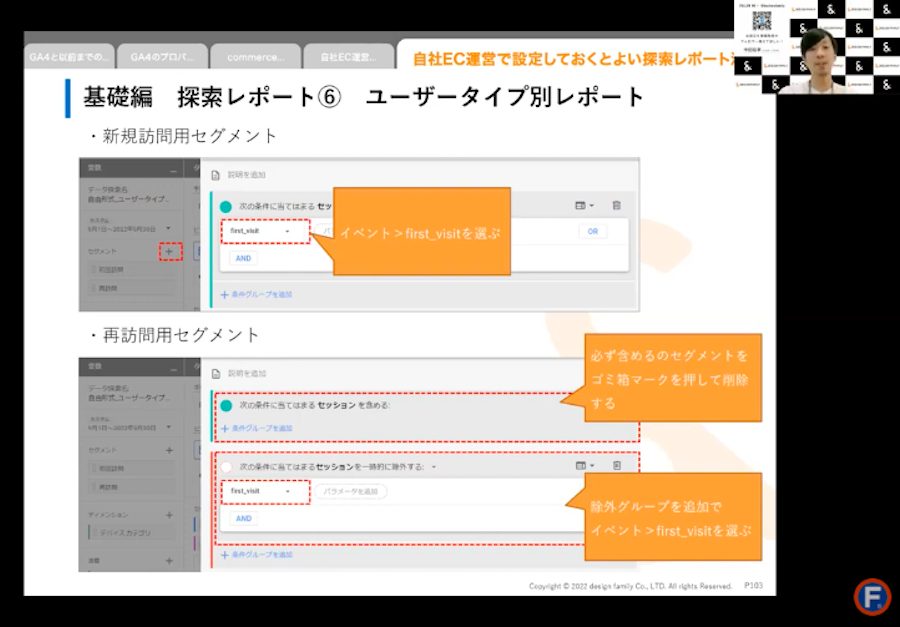Open the 一時的に除外する dropdown arrow
The height and width of the screenshot is (627, 900).
pos(434,467)
